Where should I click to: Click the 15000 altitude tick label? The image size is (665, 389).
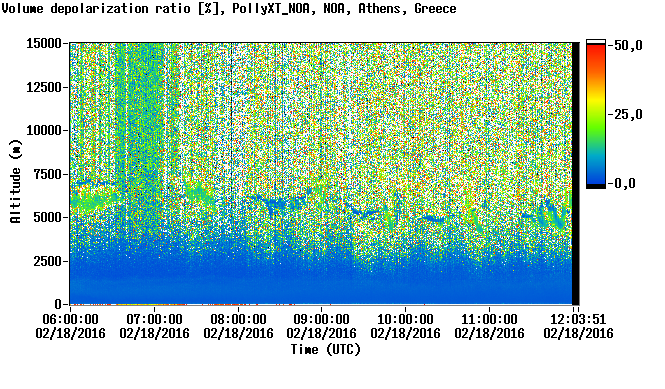point(44,43)
